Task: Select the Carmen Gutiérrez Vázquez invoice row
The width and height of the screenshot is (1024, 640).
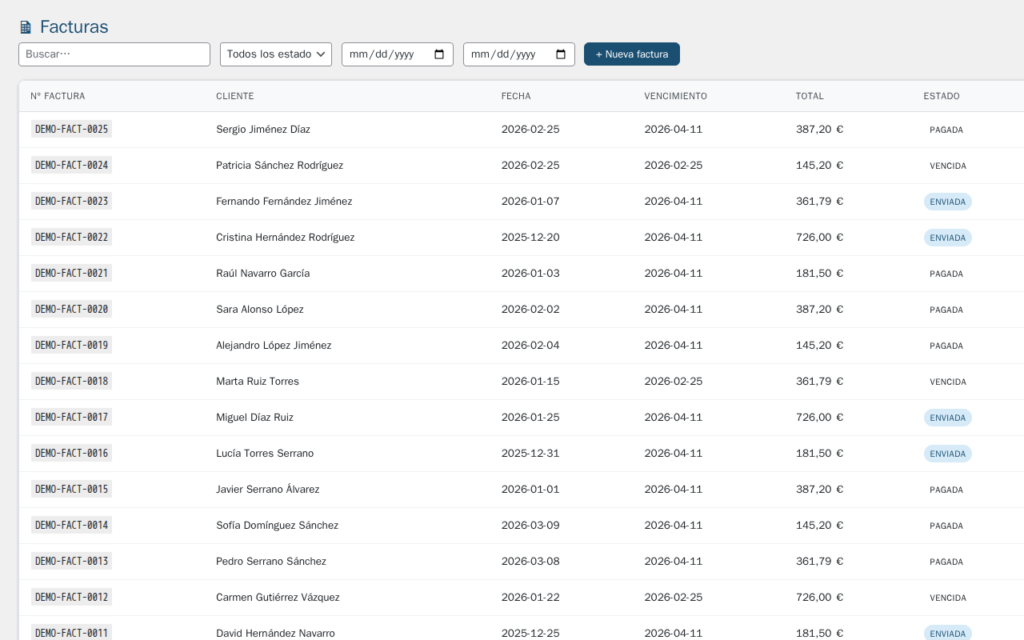Action: tap(400, 596)
